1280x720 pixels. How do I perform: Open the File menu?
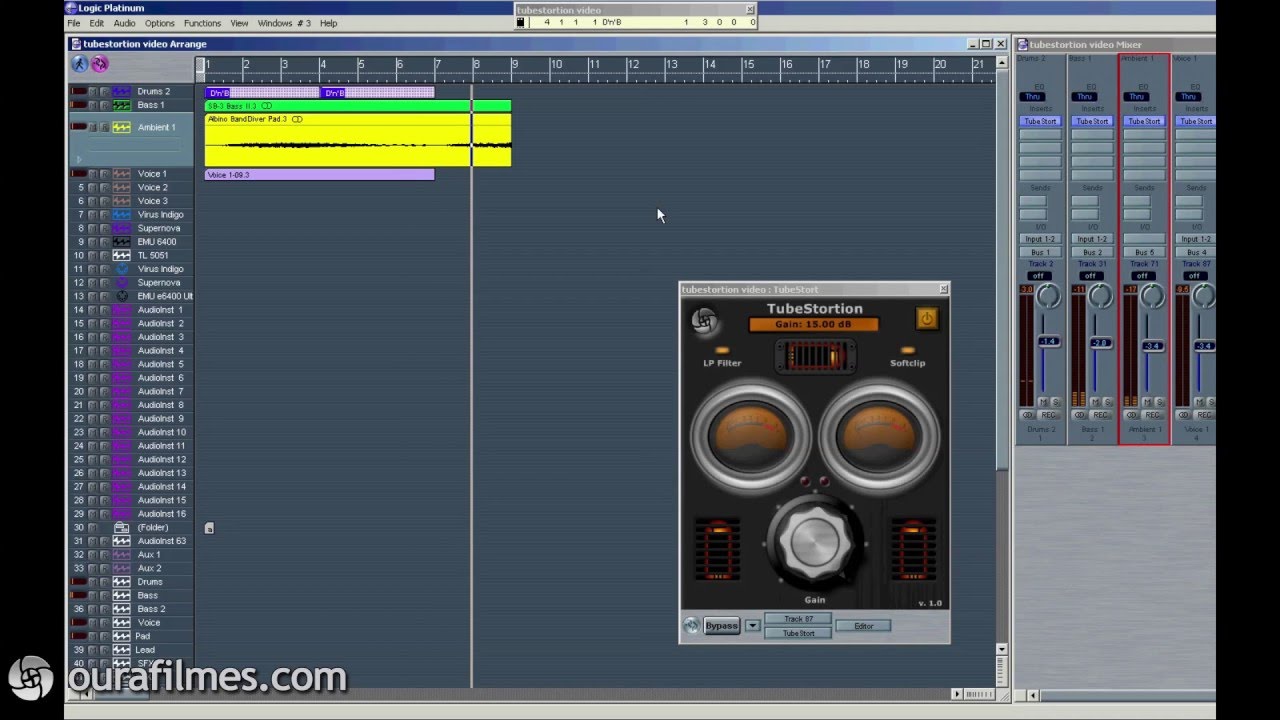point(74,23)
